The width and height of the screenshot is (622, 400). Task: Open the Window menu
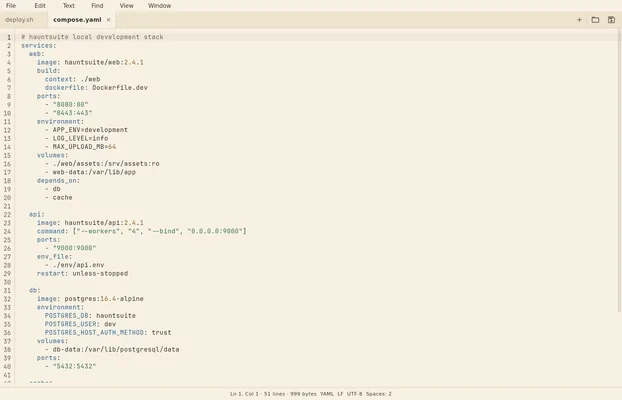tap(159, 6)
